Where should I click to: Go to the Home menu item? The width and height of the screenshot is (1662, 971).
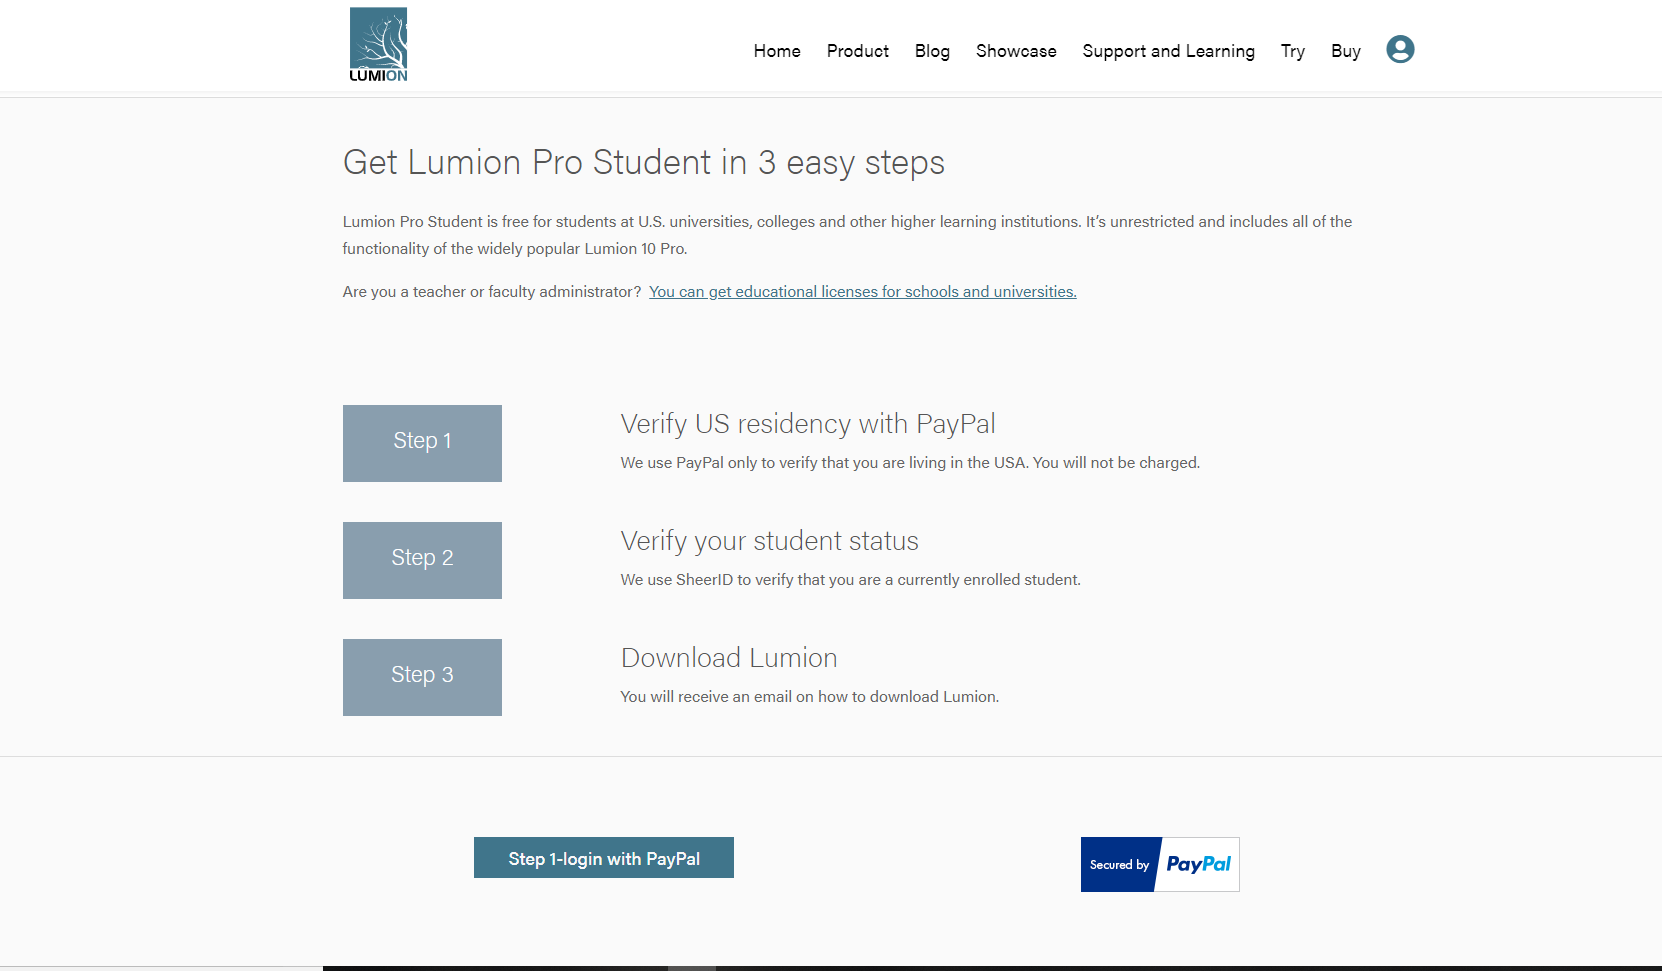pyautogui.click(x=777, y=51)
